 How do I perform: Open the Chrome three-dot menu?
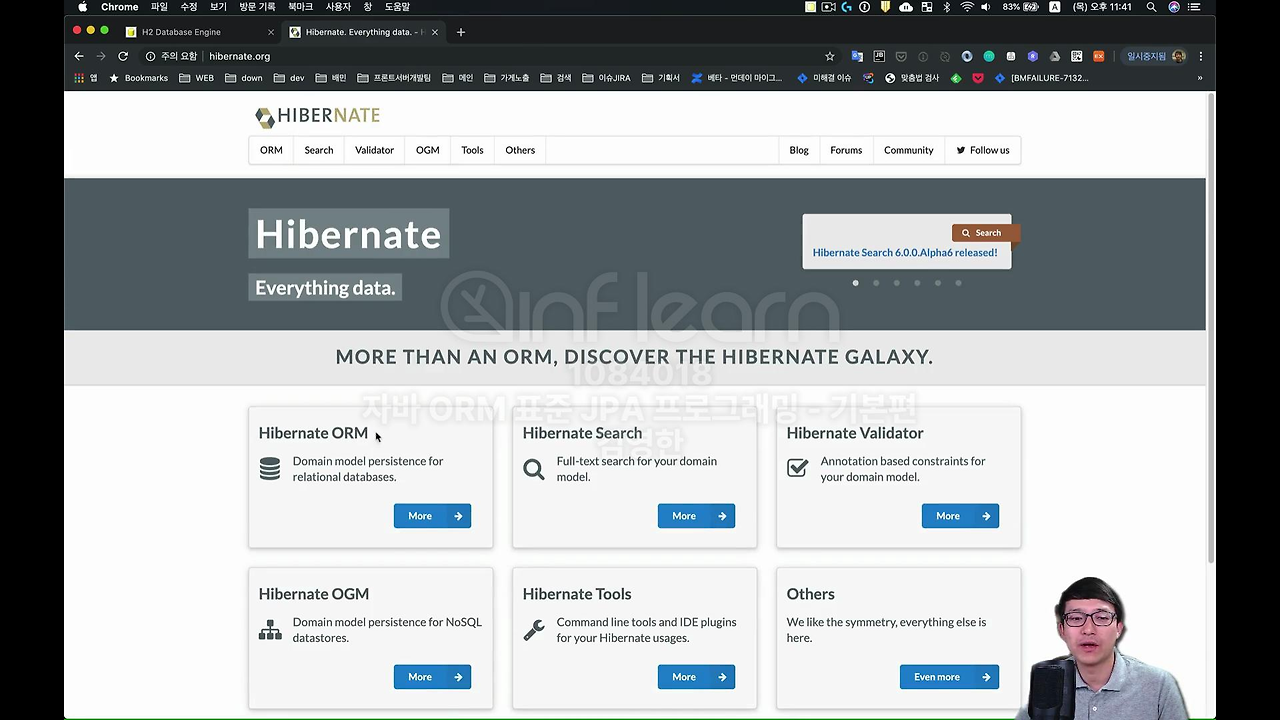pyautogui.click(x=1201, y=56)
